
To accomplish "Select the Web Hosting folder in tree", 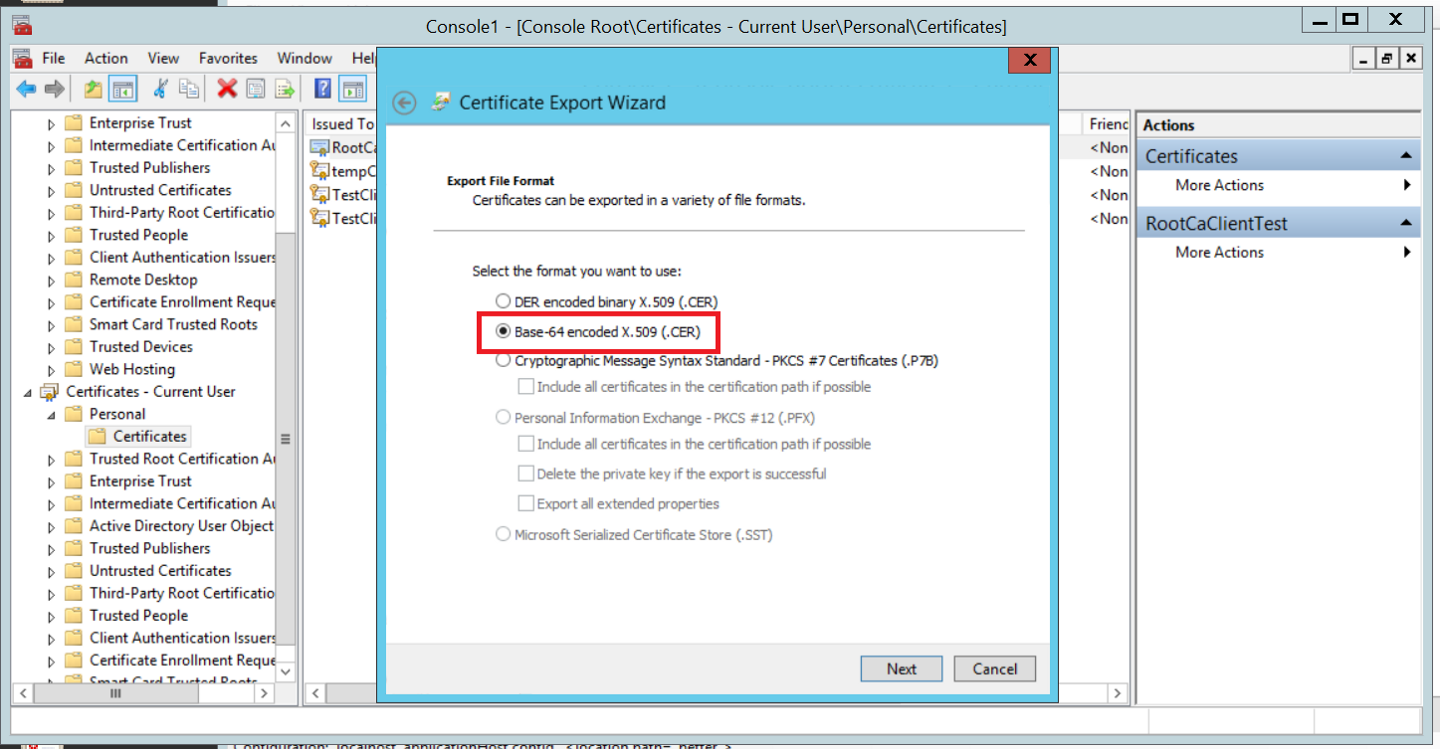I will (x=132, y=369).
